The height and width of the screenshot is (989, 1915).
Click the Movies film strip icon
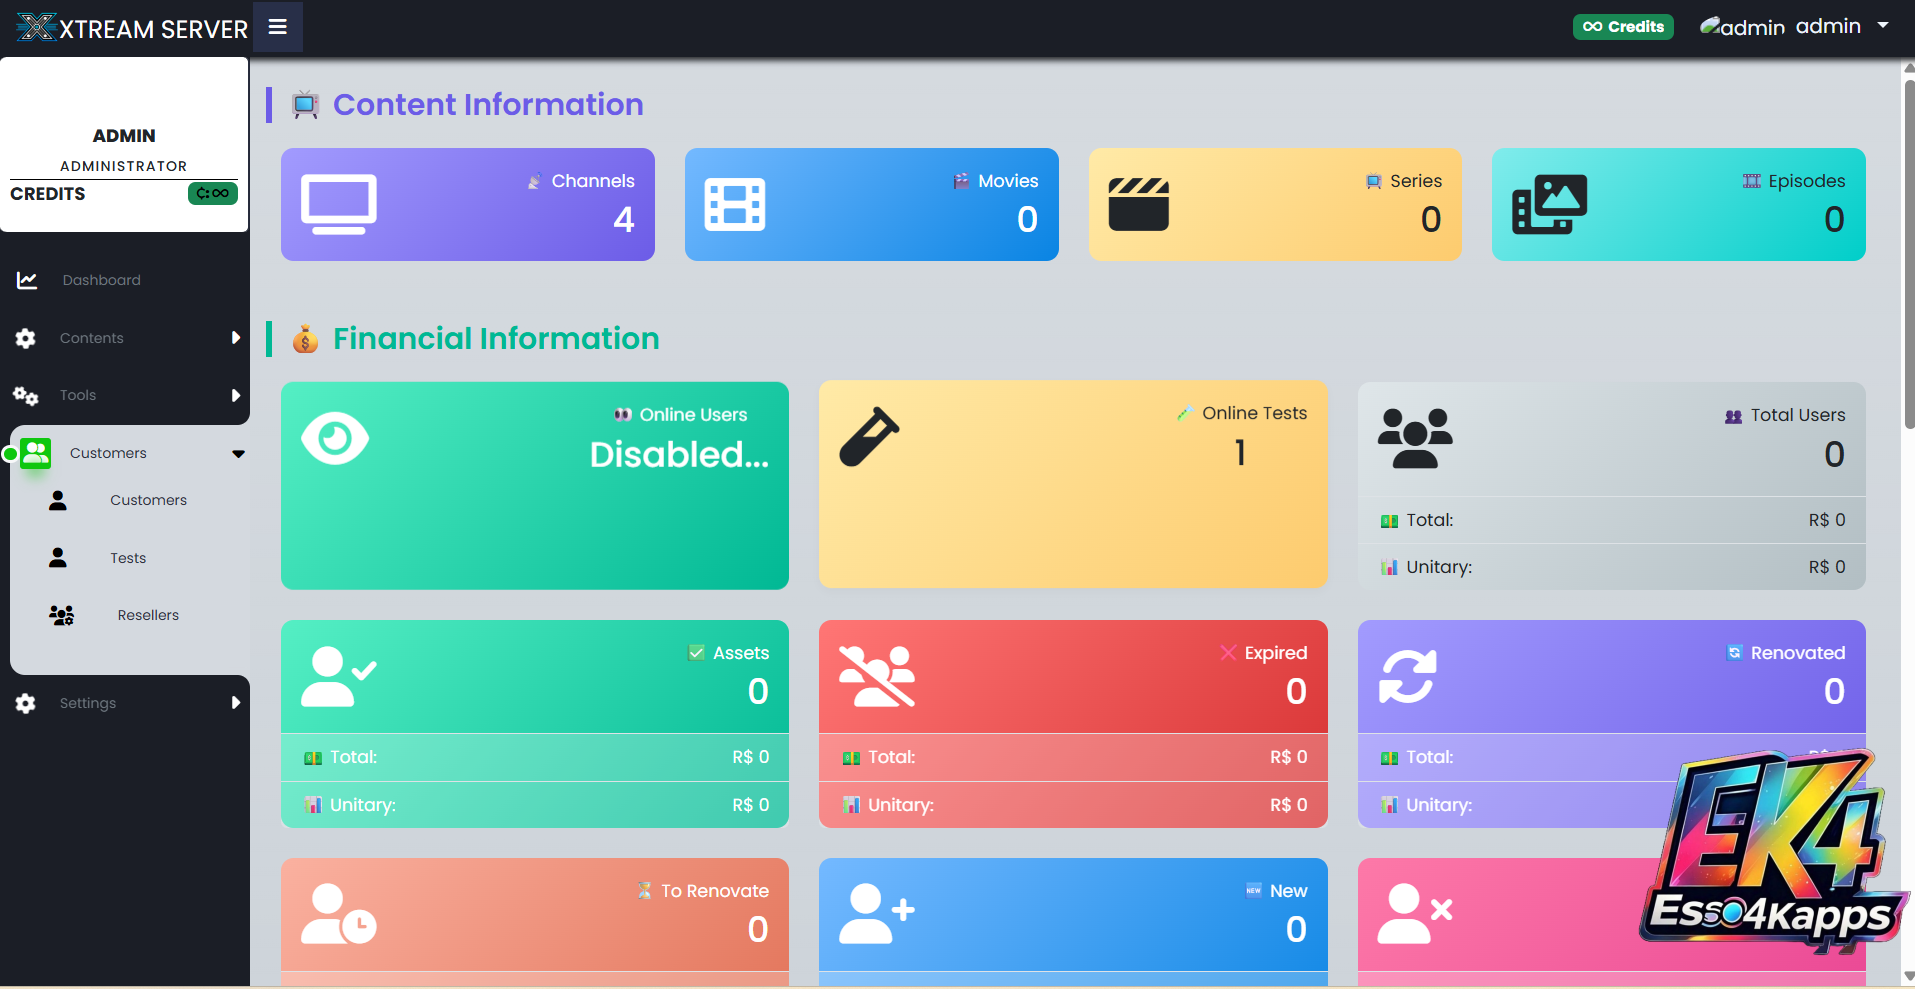pos(735,205)
